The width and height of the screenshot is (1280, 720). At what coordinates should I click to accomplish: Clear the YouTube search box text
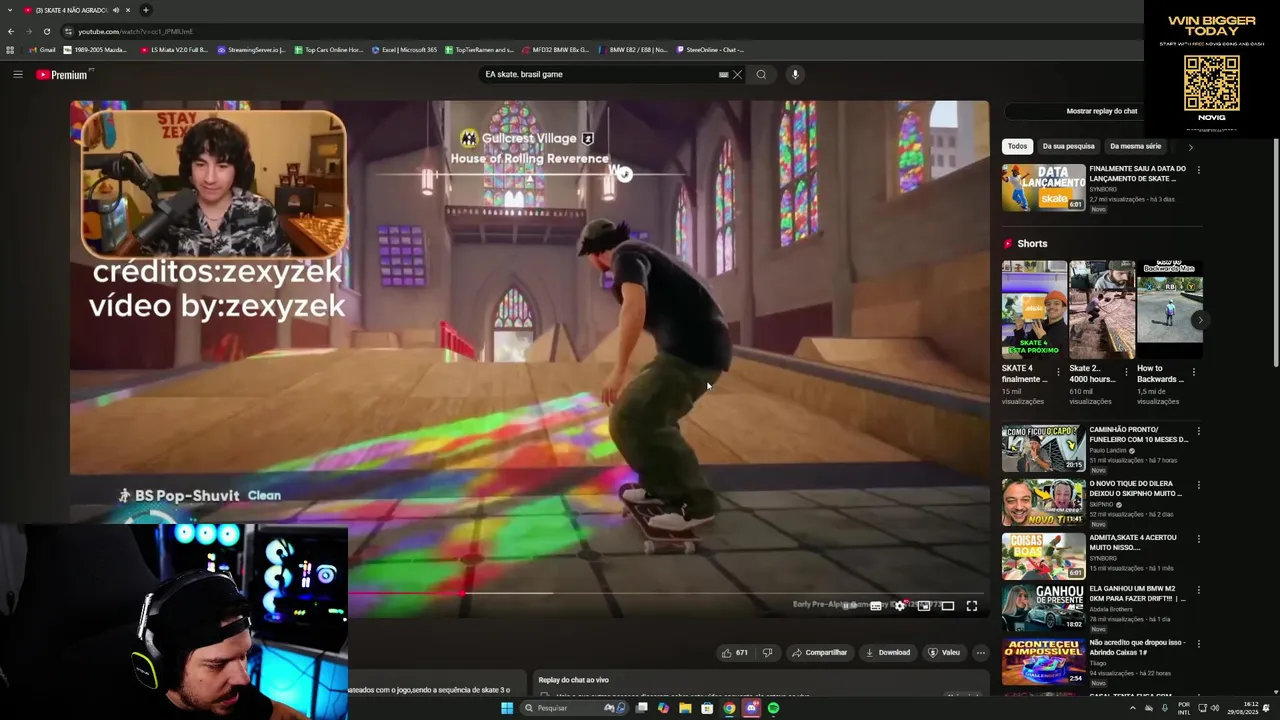[x=737, y=74]
